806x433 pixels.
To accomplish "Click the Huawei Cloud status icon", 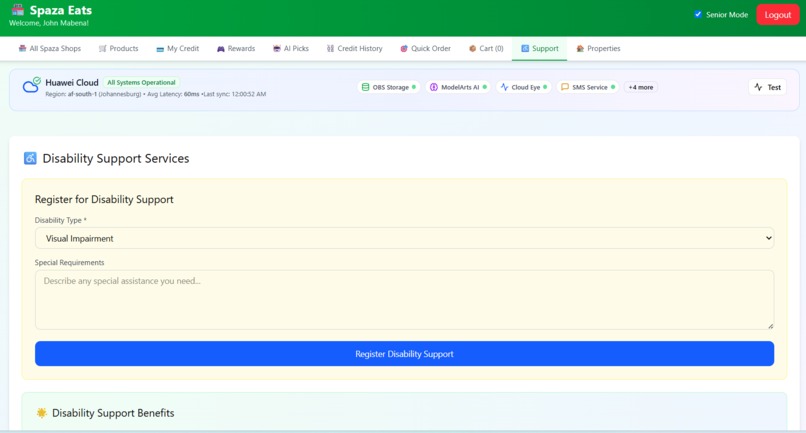I will (31, 85).
